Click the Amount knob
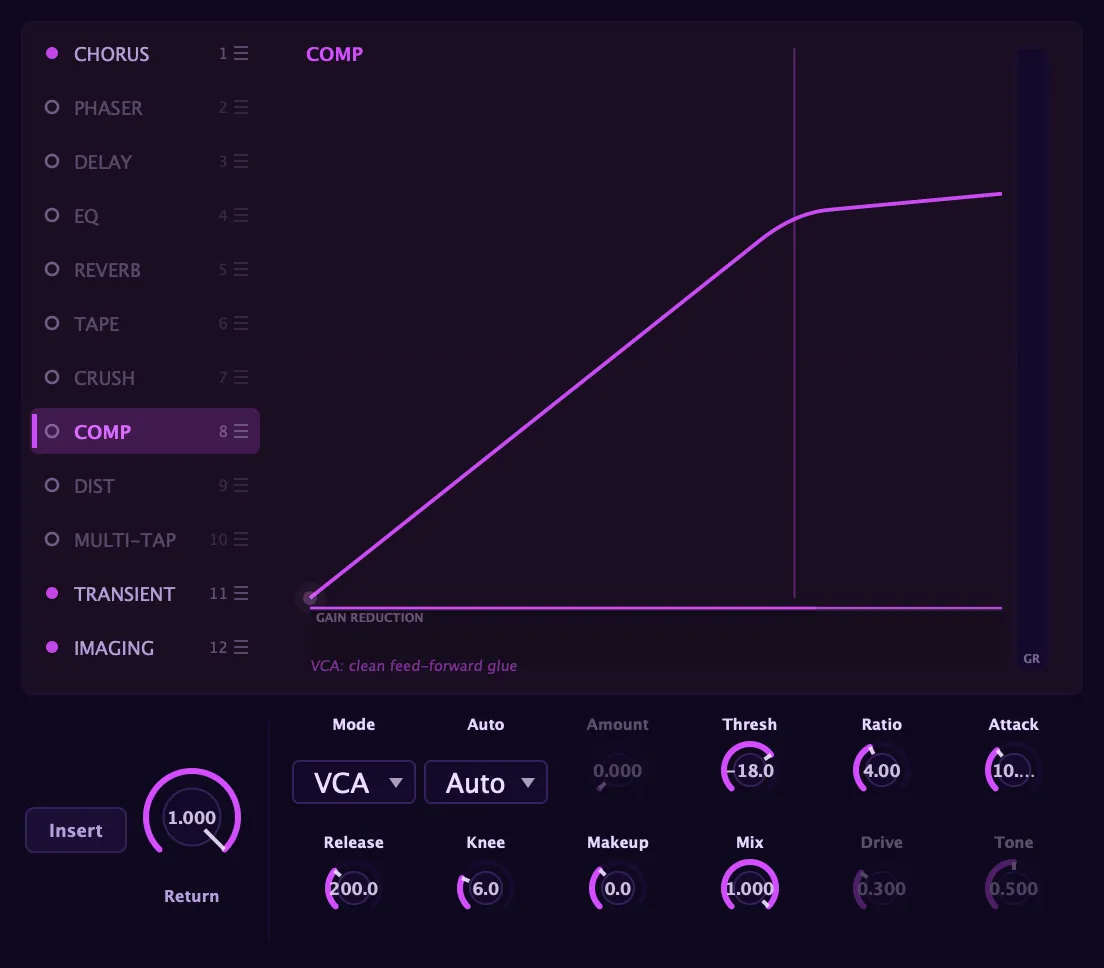The height and width of the screenshot is (968, 1104). [617, 770]
